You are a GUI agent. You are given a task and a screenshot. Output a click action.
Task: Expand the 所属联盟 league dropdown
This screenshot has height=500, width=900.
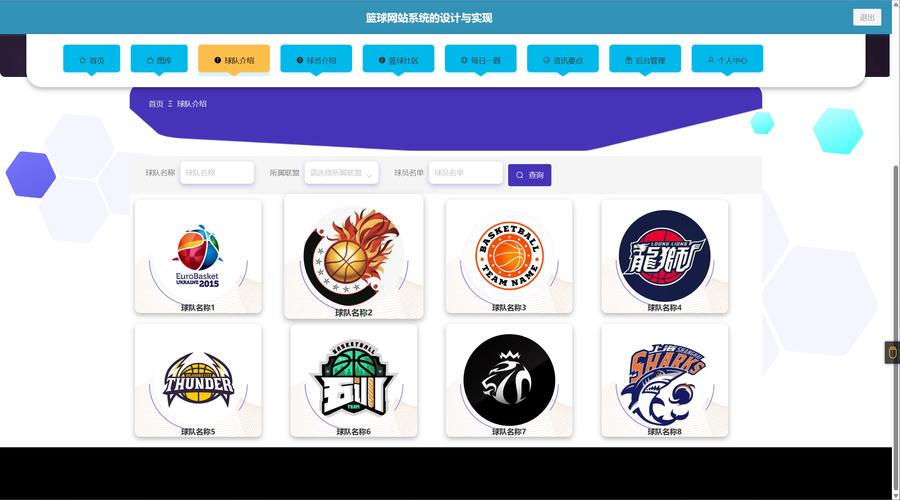pos(342,173)
